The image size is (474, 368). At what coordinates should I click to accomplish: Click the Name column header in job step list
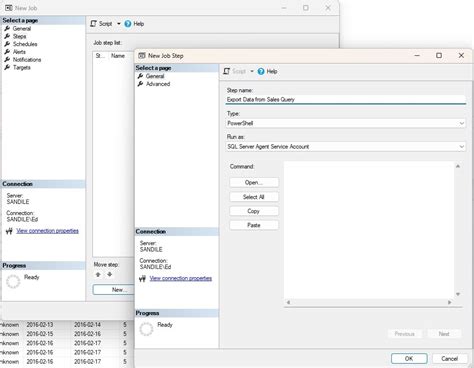tap(118, 56)
